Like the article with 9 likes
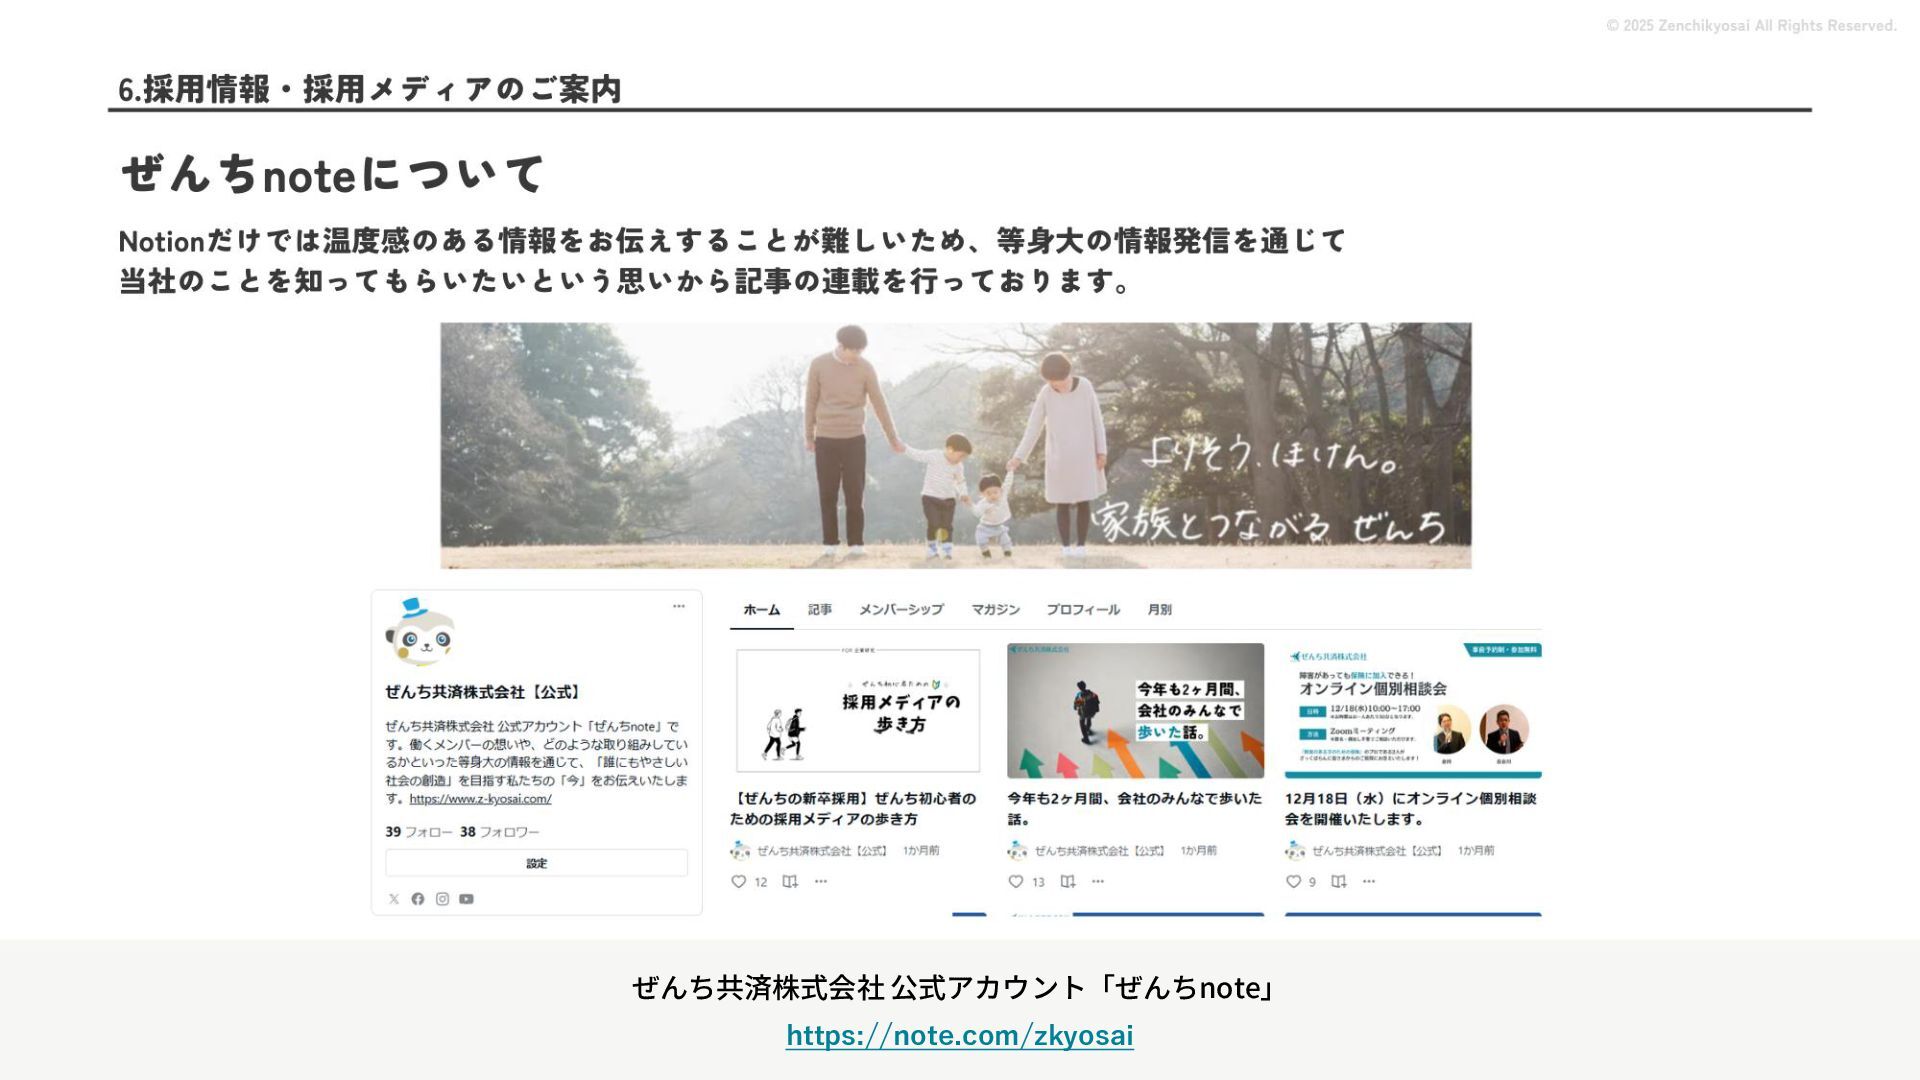Image resolution: width=1920 pixels, height=1080 pixels. pyautogui.click(x=1293, y=882)
